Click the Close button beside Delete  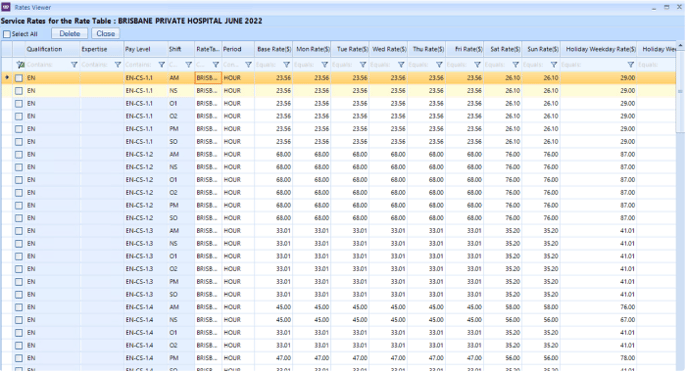[106, 33]
